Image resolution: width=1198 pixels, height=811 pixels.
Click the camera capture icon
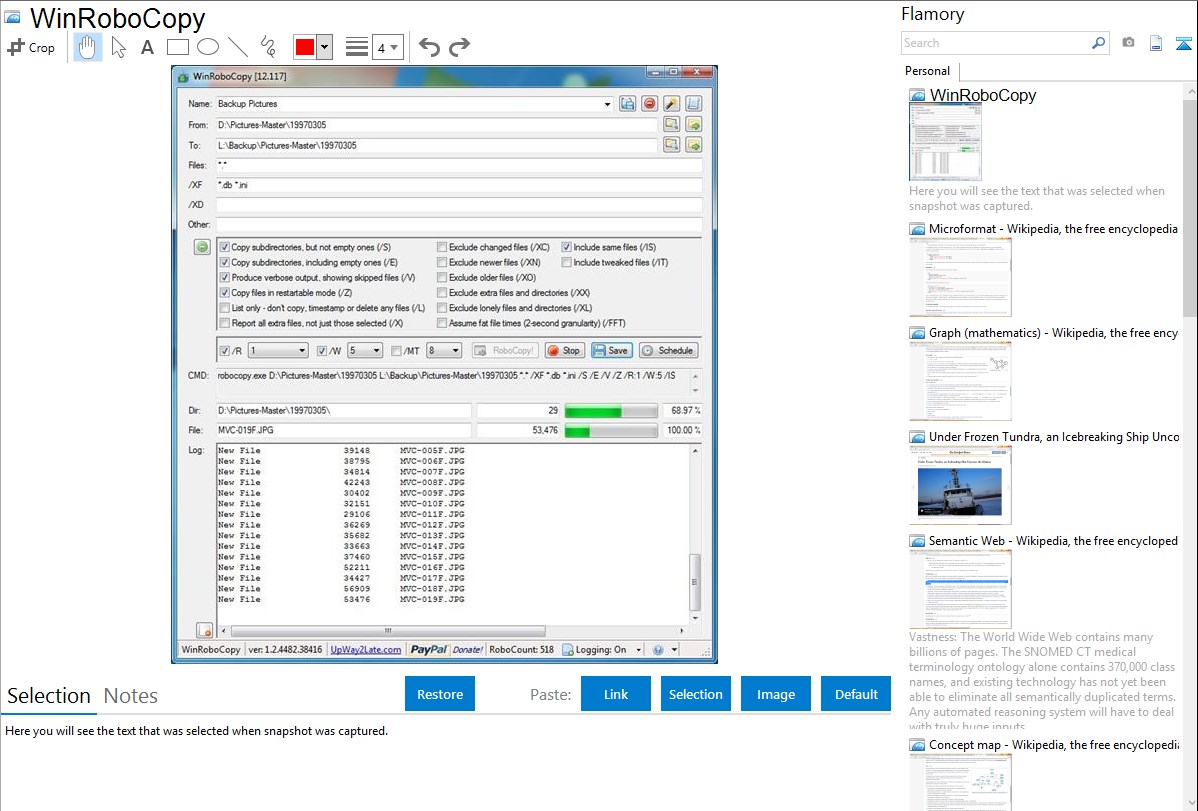[x=1128, y=43]
